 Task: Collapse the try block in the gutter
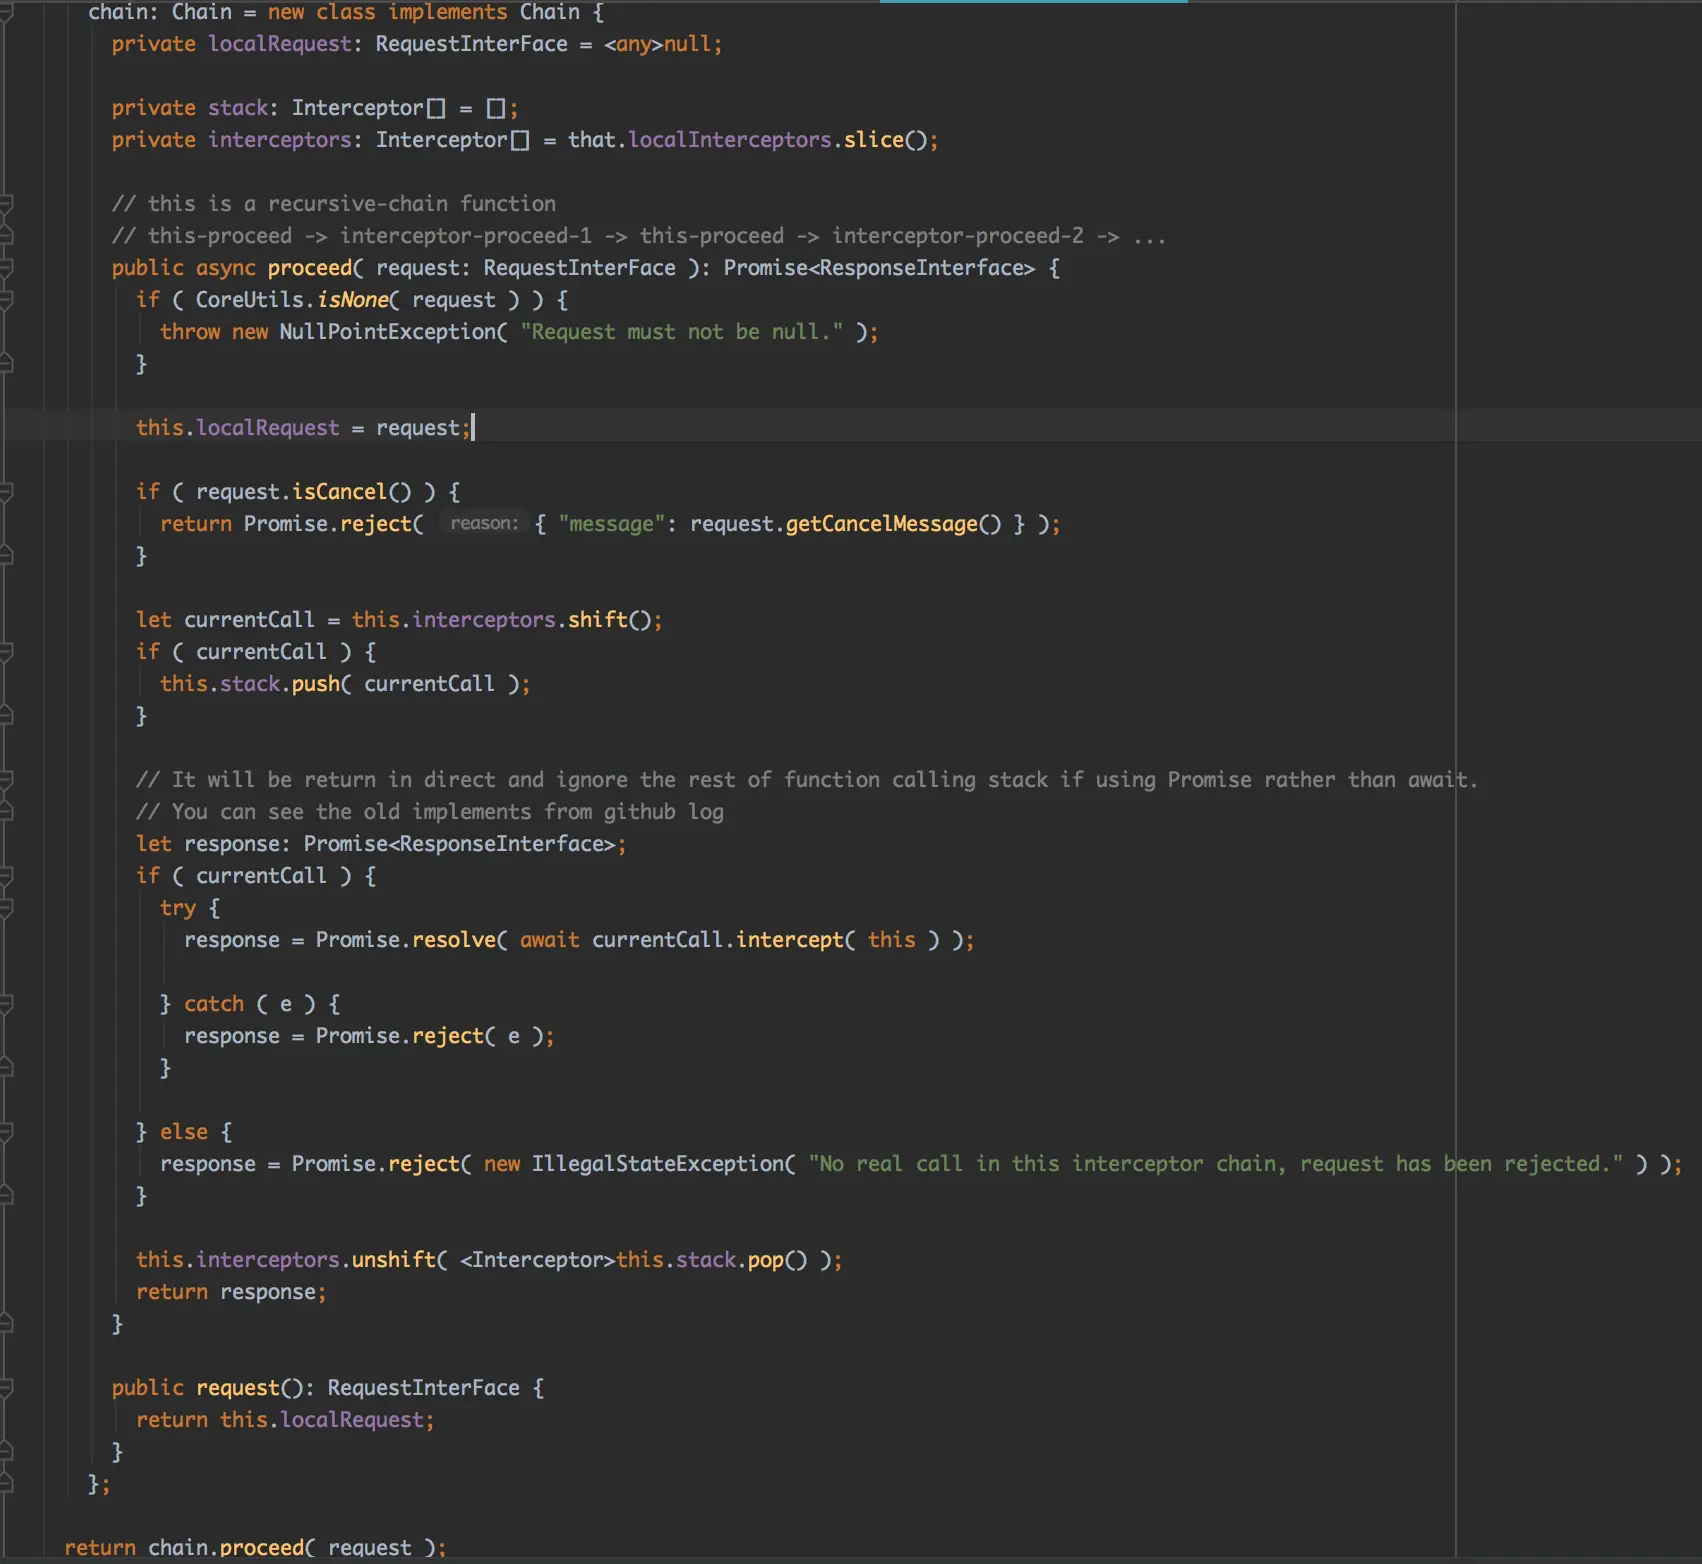(6, 908)
